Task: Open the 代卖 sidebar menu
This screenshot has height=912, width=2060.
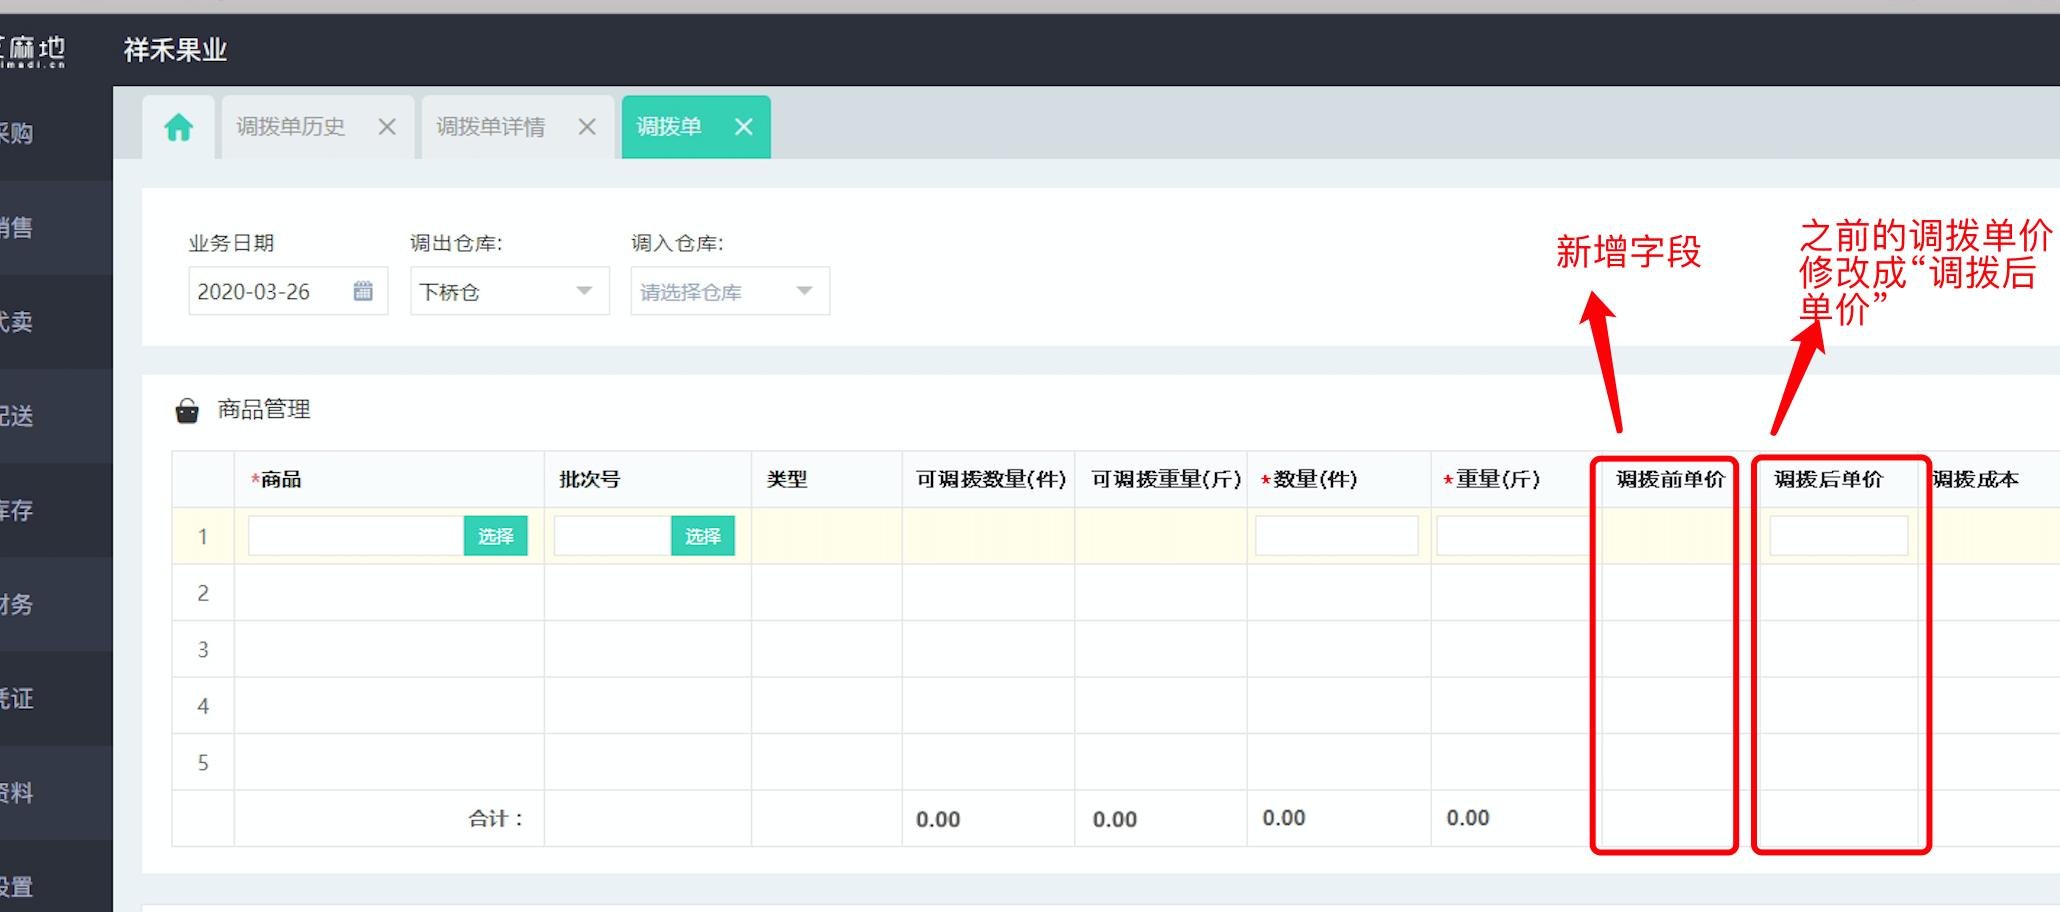Action: click(x=56, y=322)
